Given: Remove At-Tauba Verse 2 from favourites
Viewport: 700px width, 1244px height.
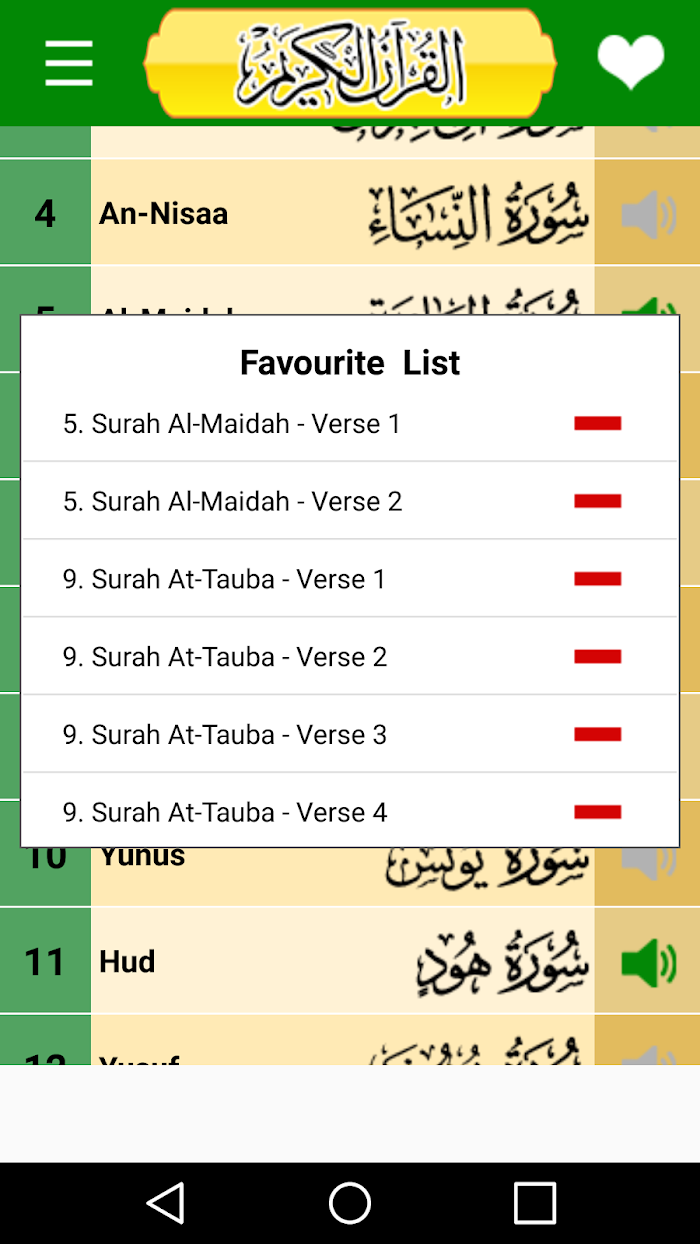Looking at the screenshot, I should pos(598,657).
